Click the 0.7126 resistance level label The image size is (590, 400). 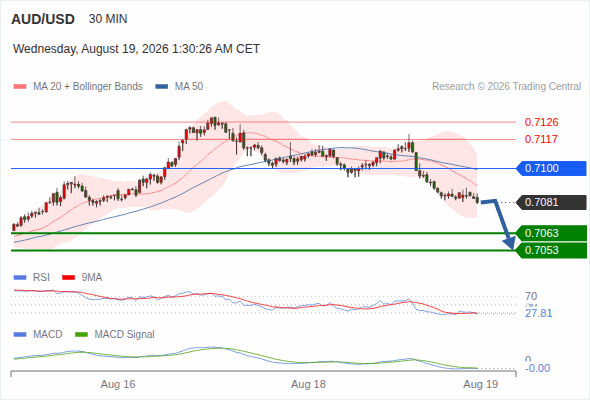tap(541, 122)
